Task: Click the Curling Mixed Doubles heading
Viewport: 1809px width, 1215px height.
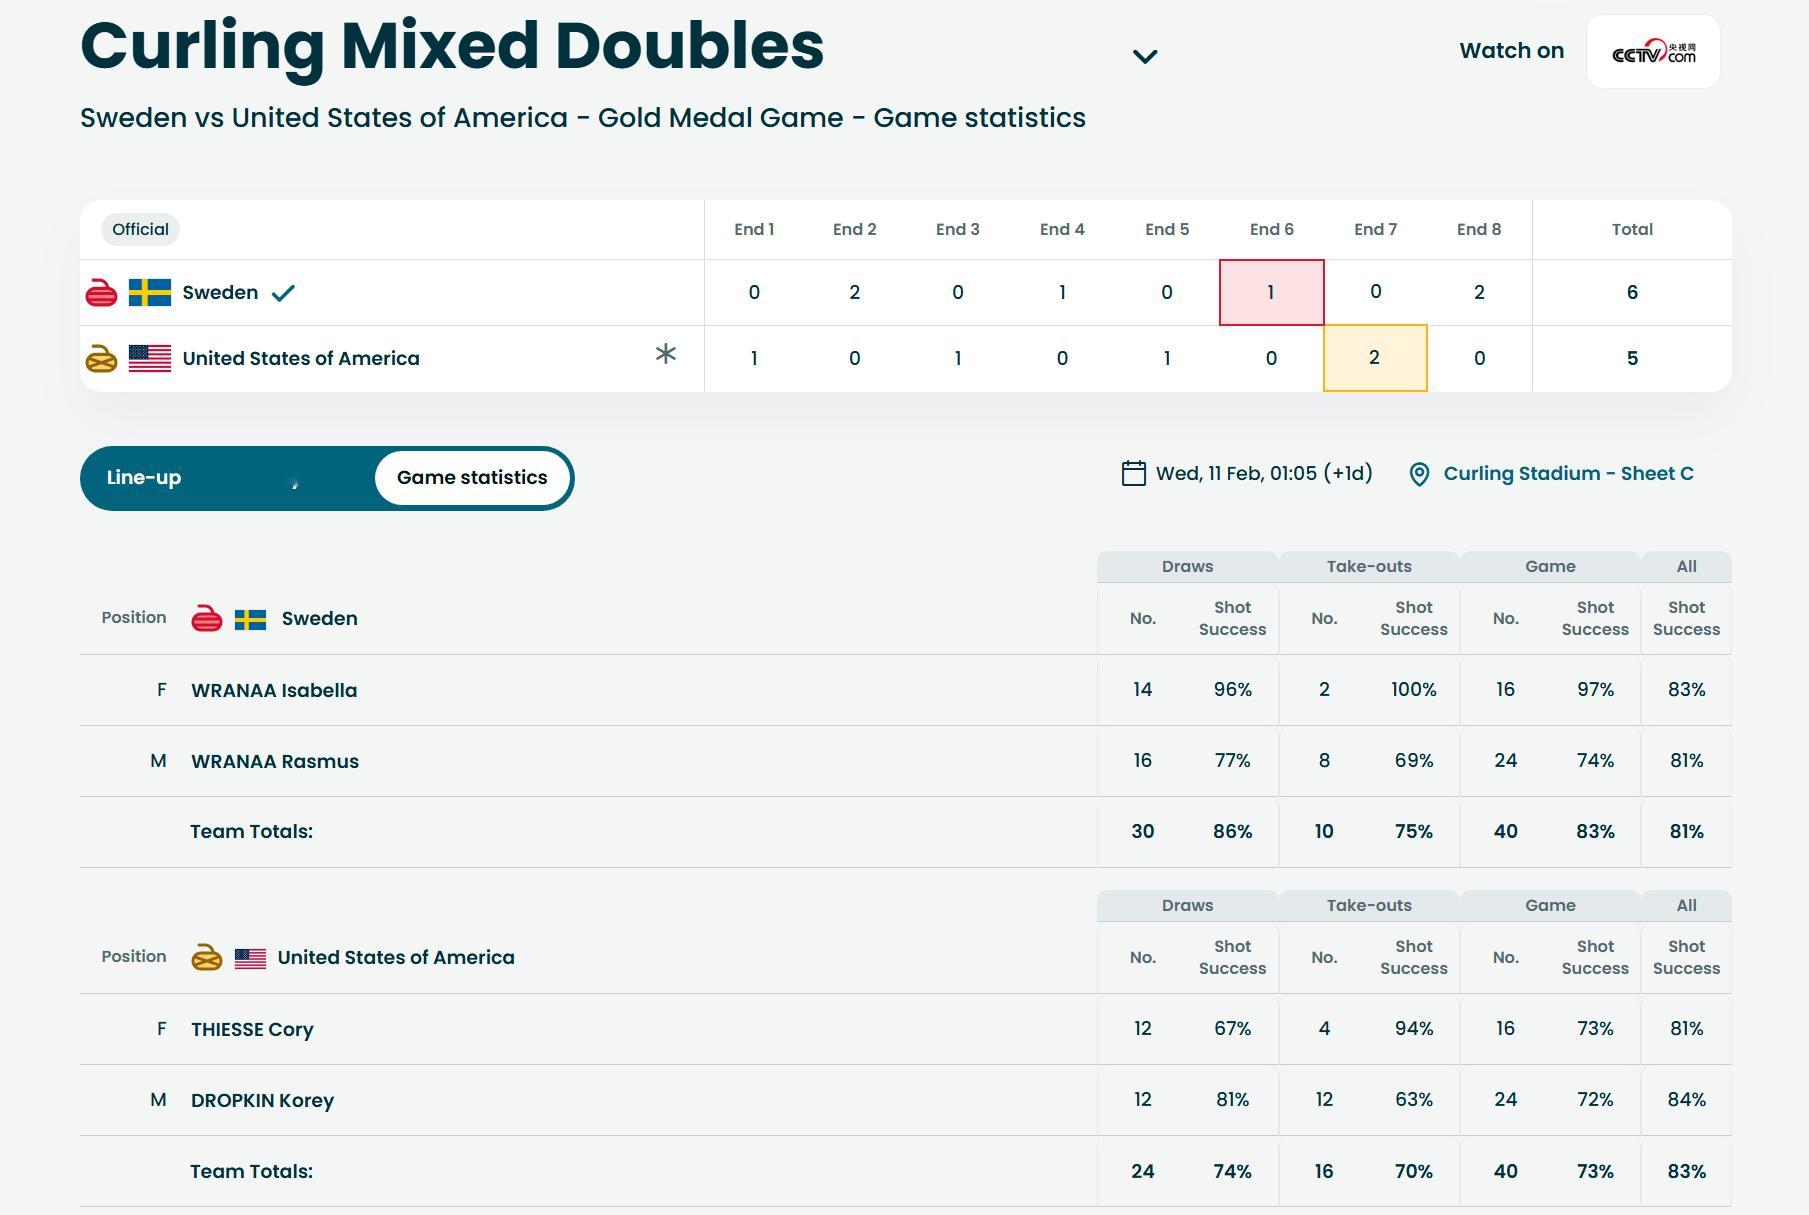Action: point(452,46)
